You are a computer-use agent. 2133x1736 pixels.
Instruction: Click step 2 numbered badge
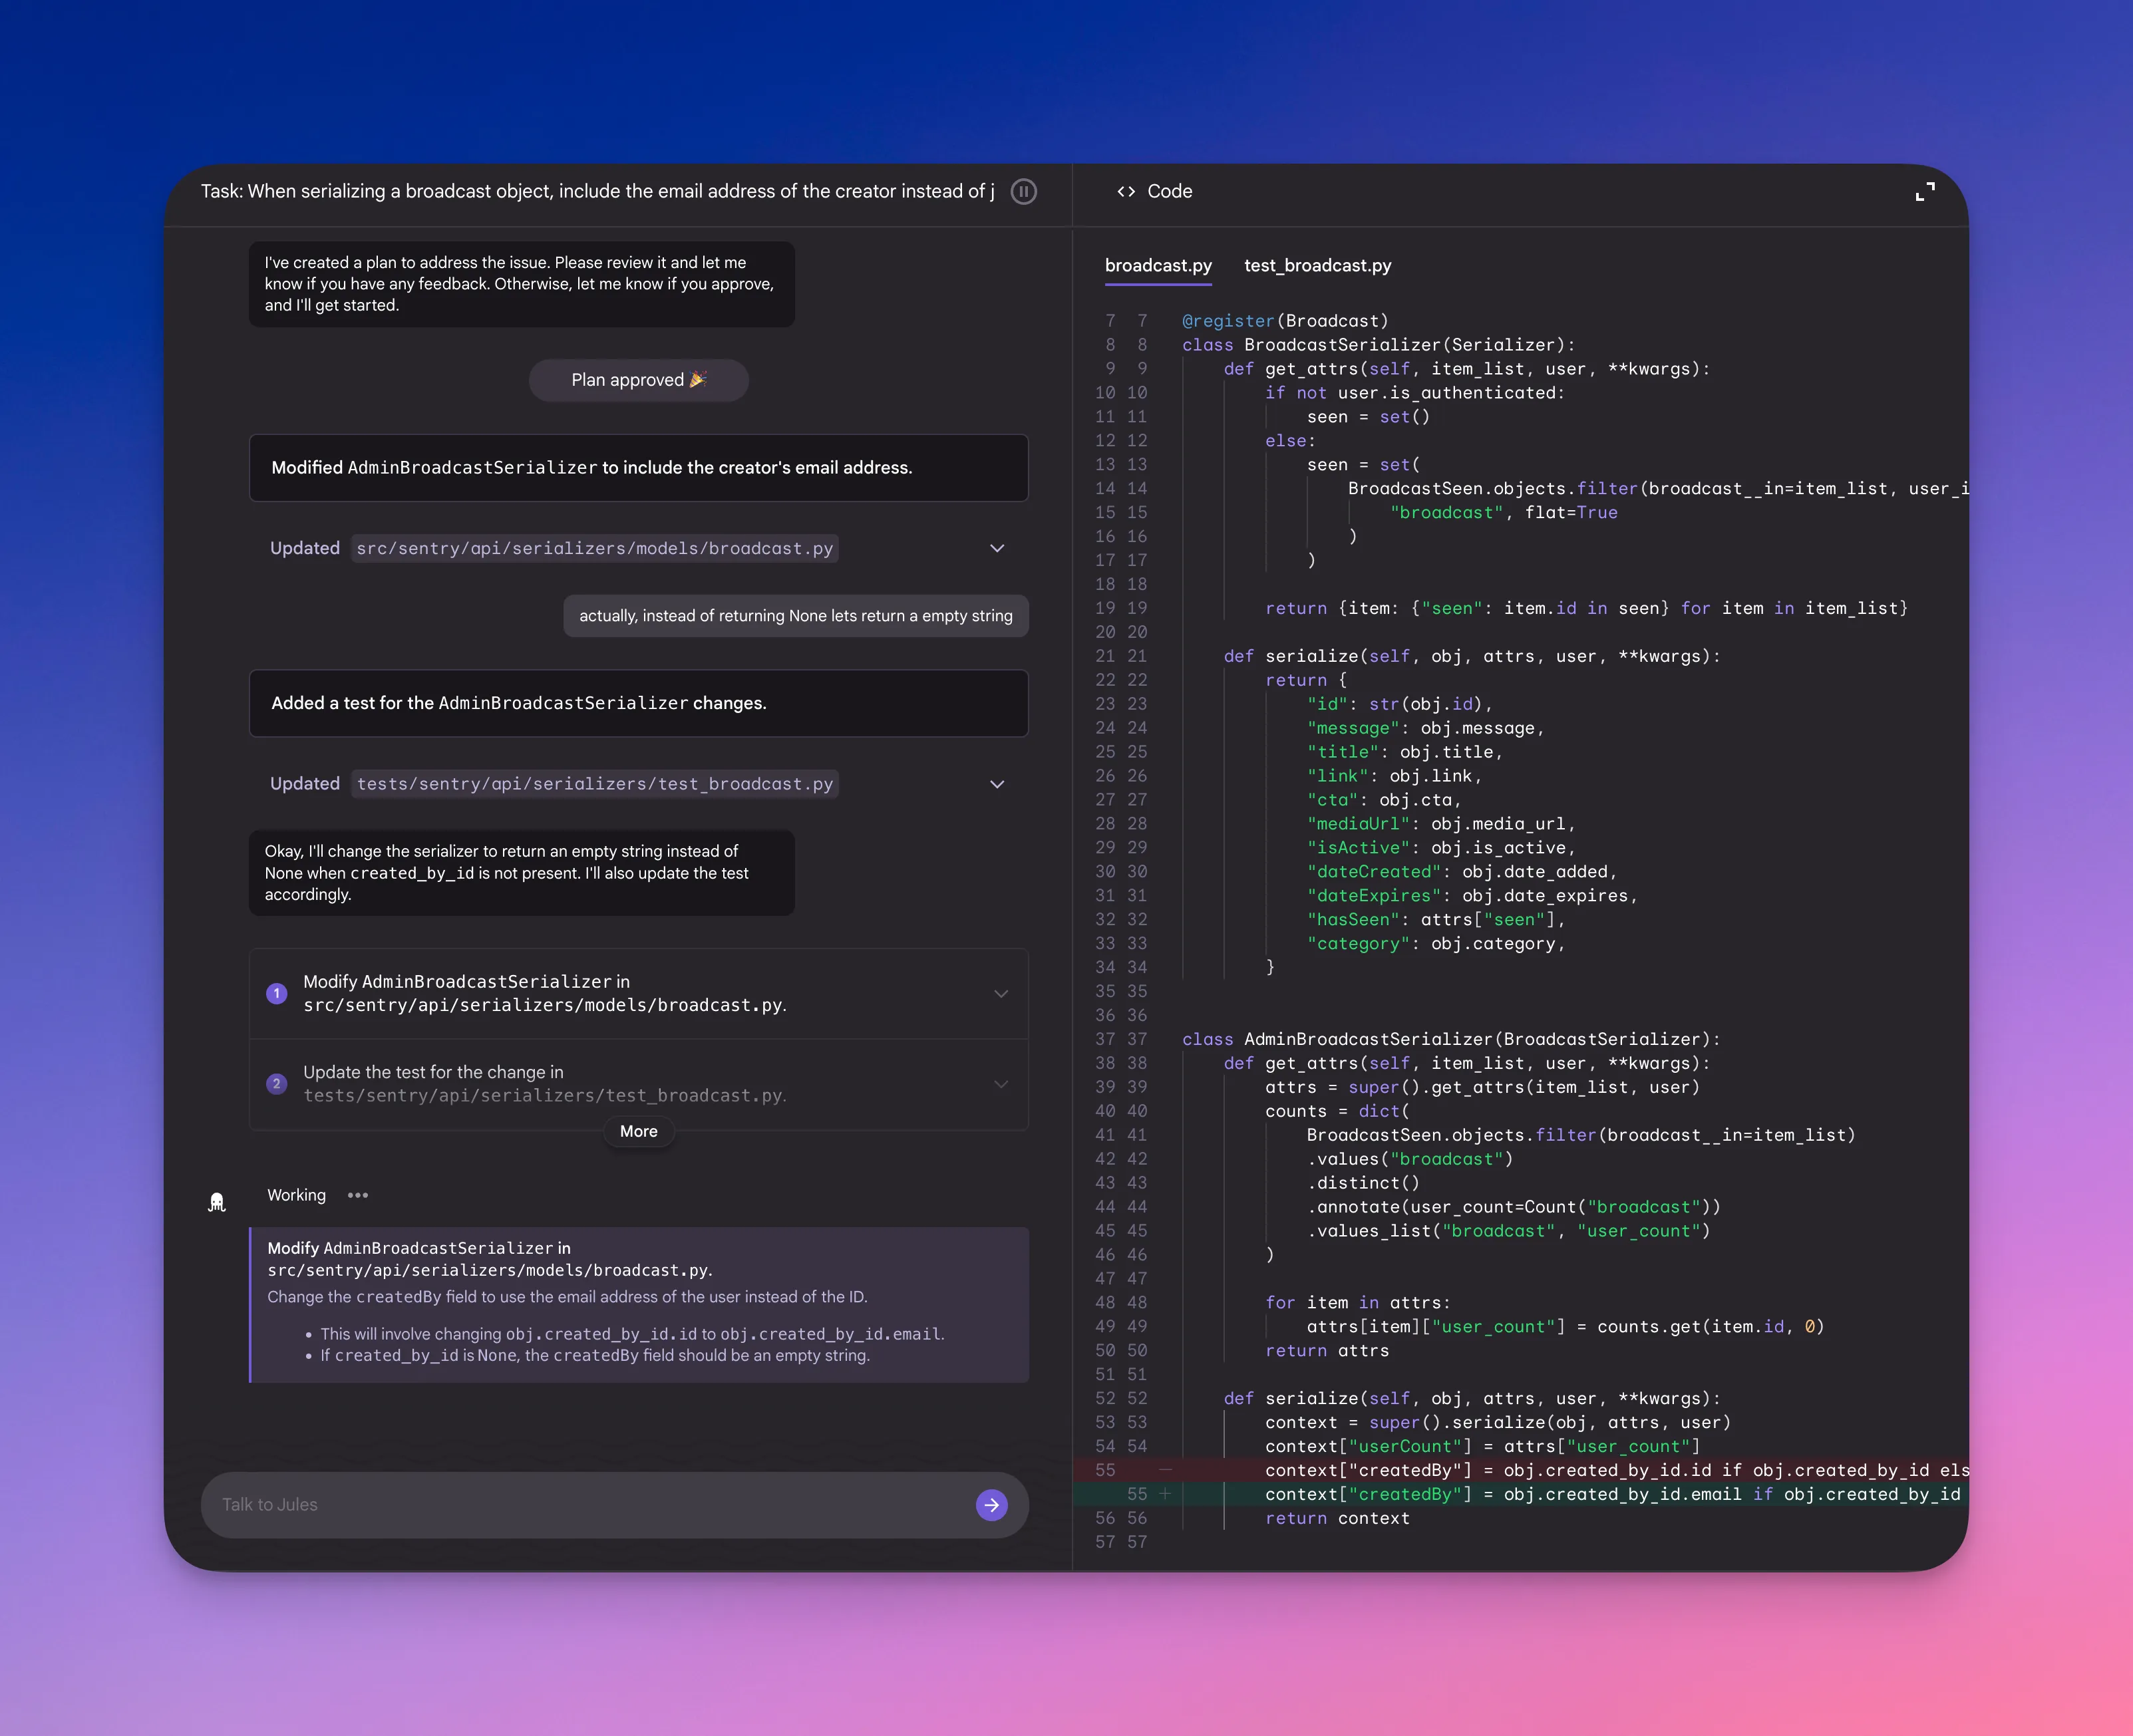(x=277, y=1083)
